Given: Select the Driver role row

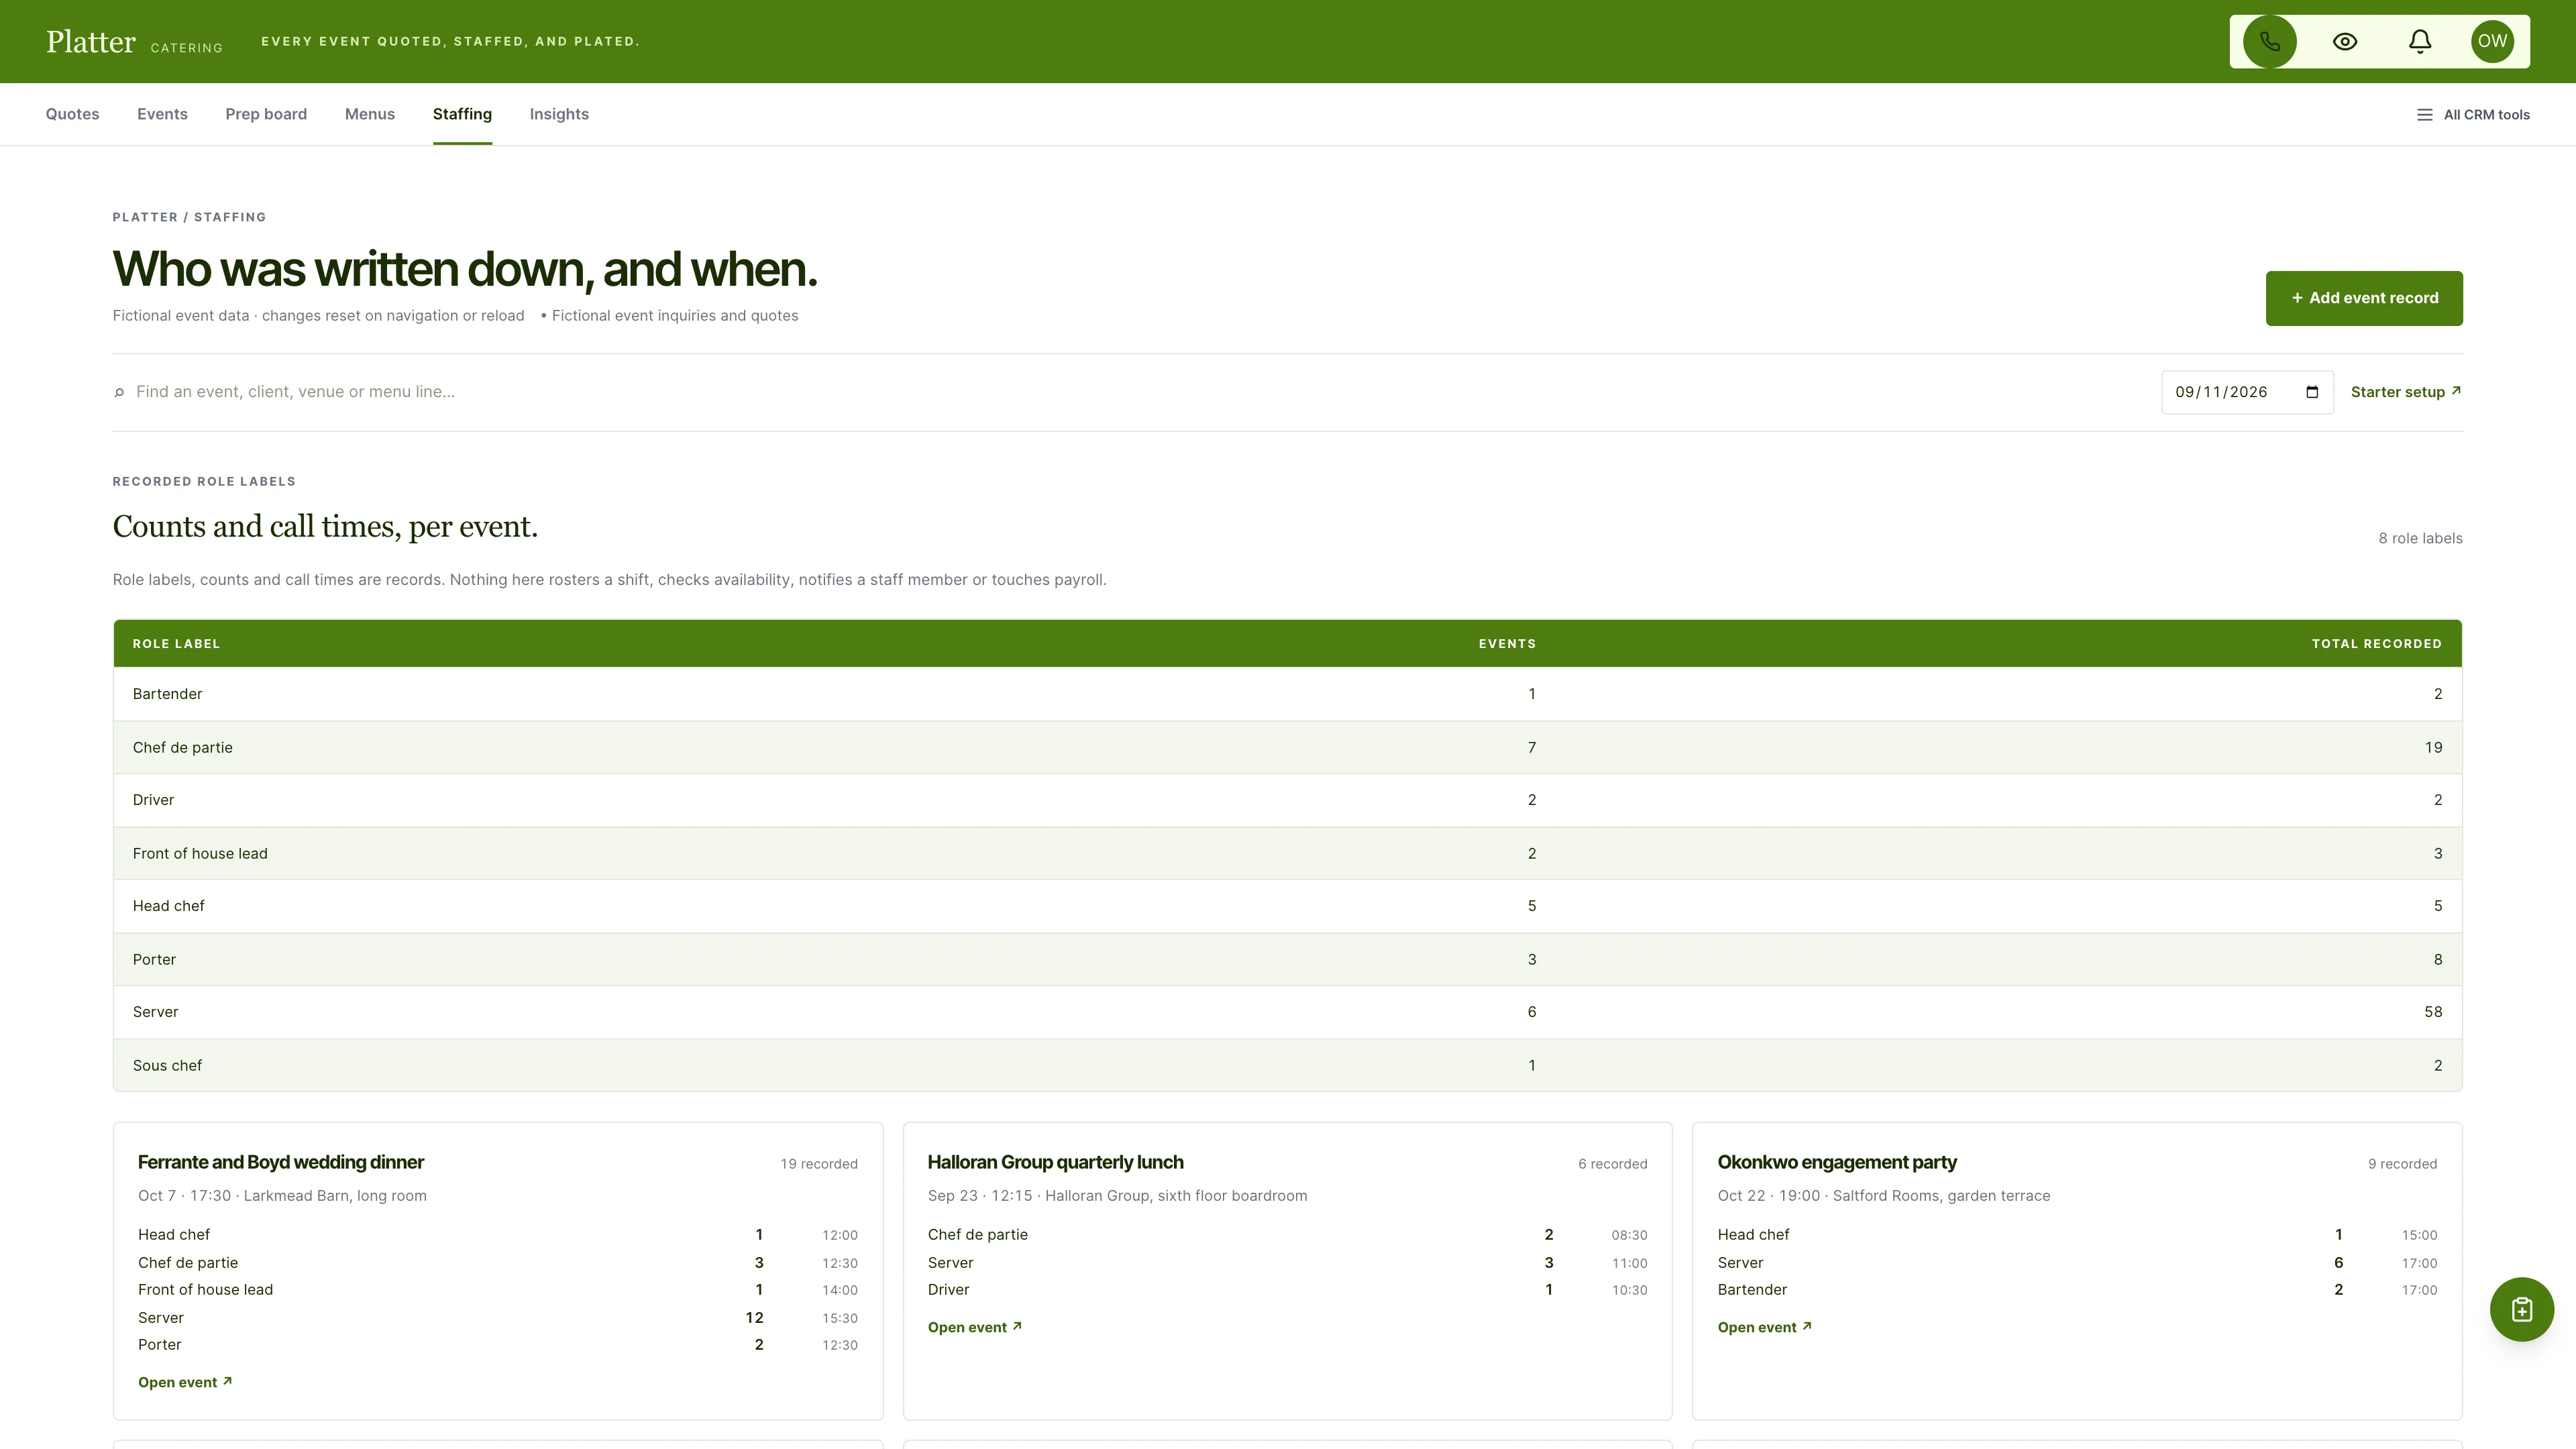Looking at the screenshot, I should [x=1288, y=800].
